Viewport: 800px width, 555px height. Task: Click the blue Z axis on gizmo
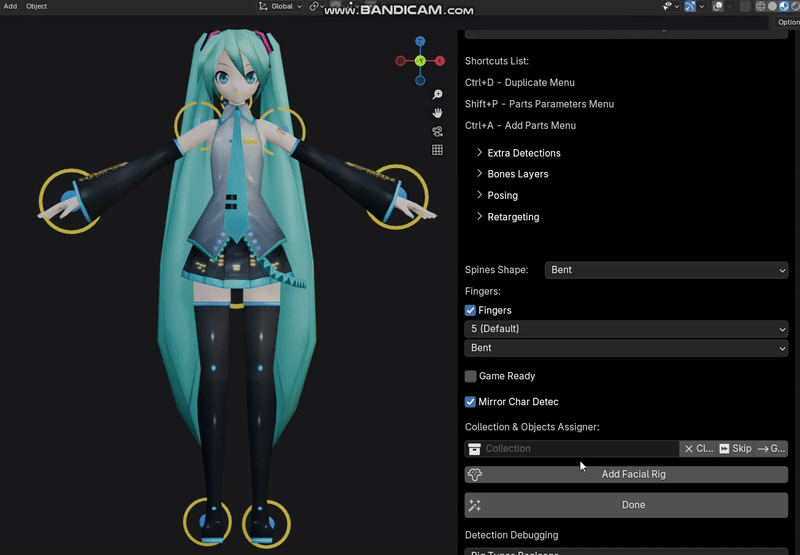pyautogui.click(x=420, y=41)
